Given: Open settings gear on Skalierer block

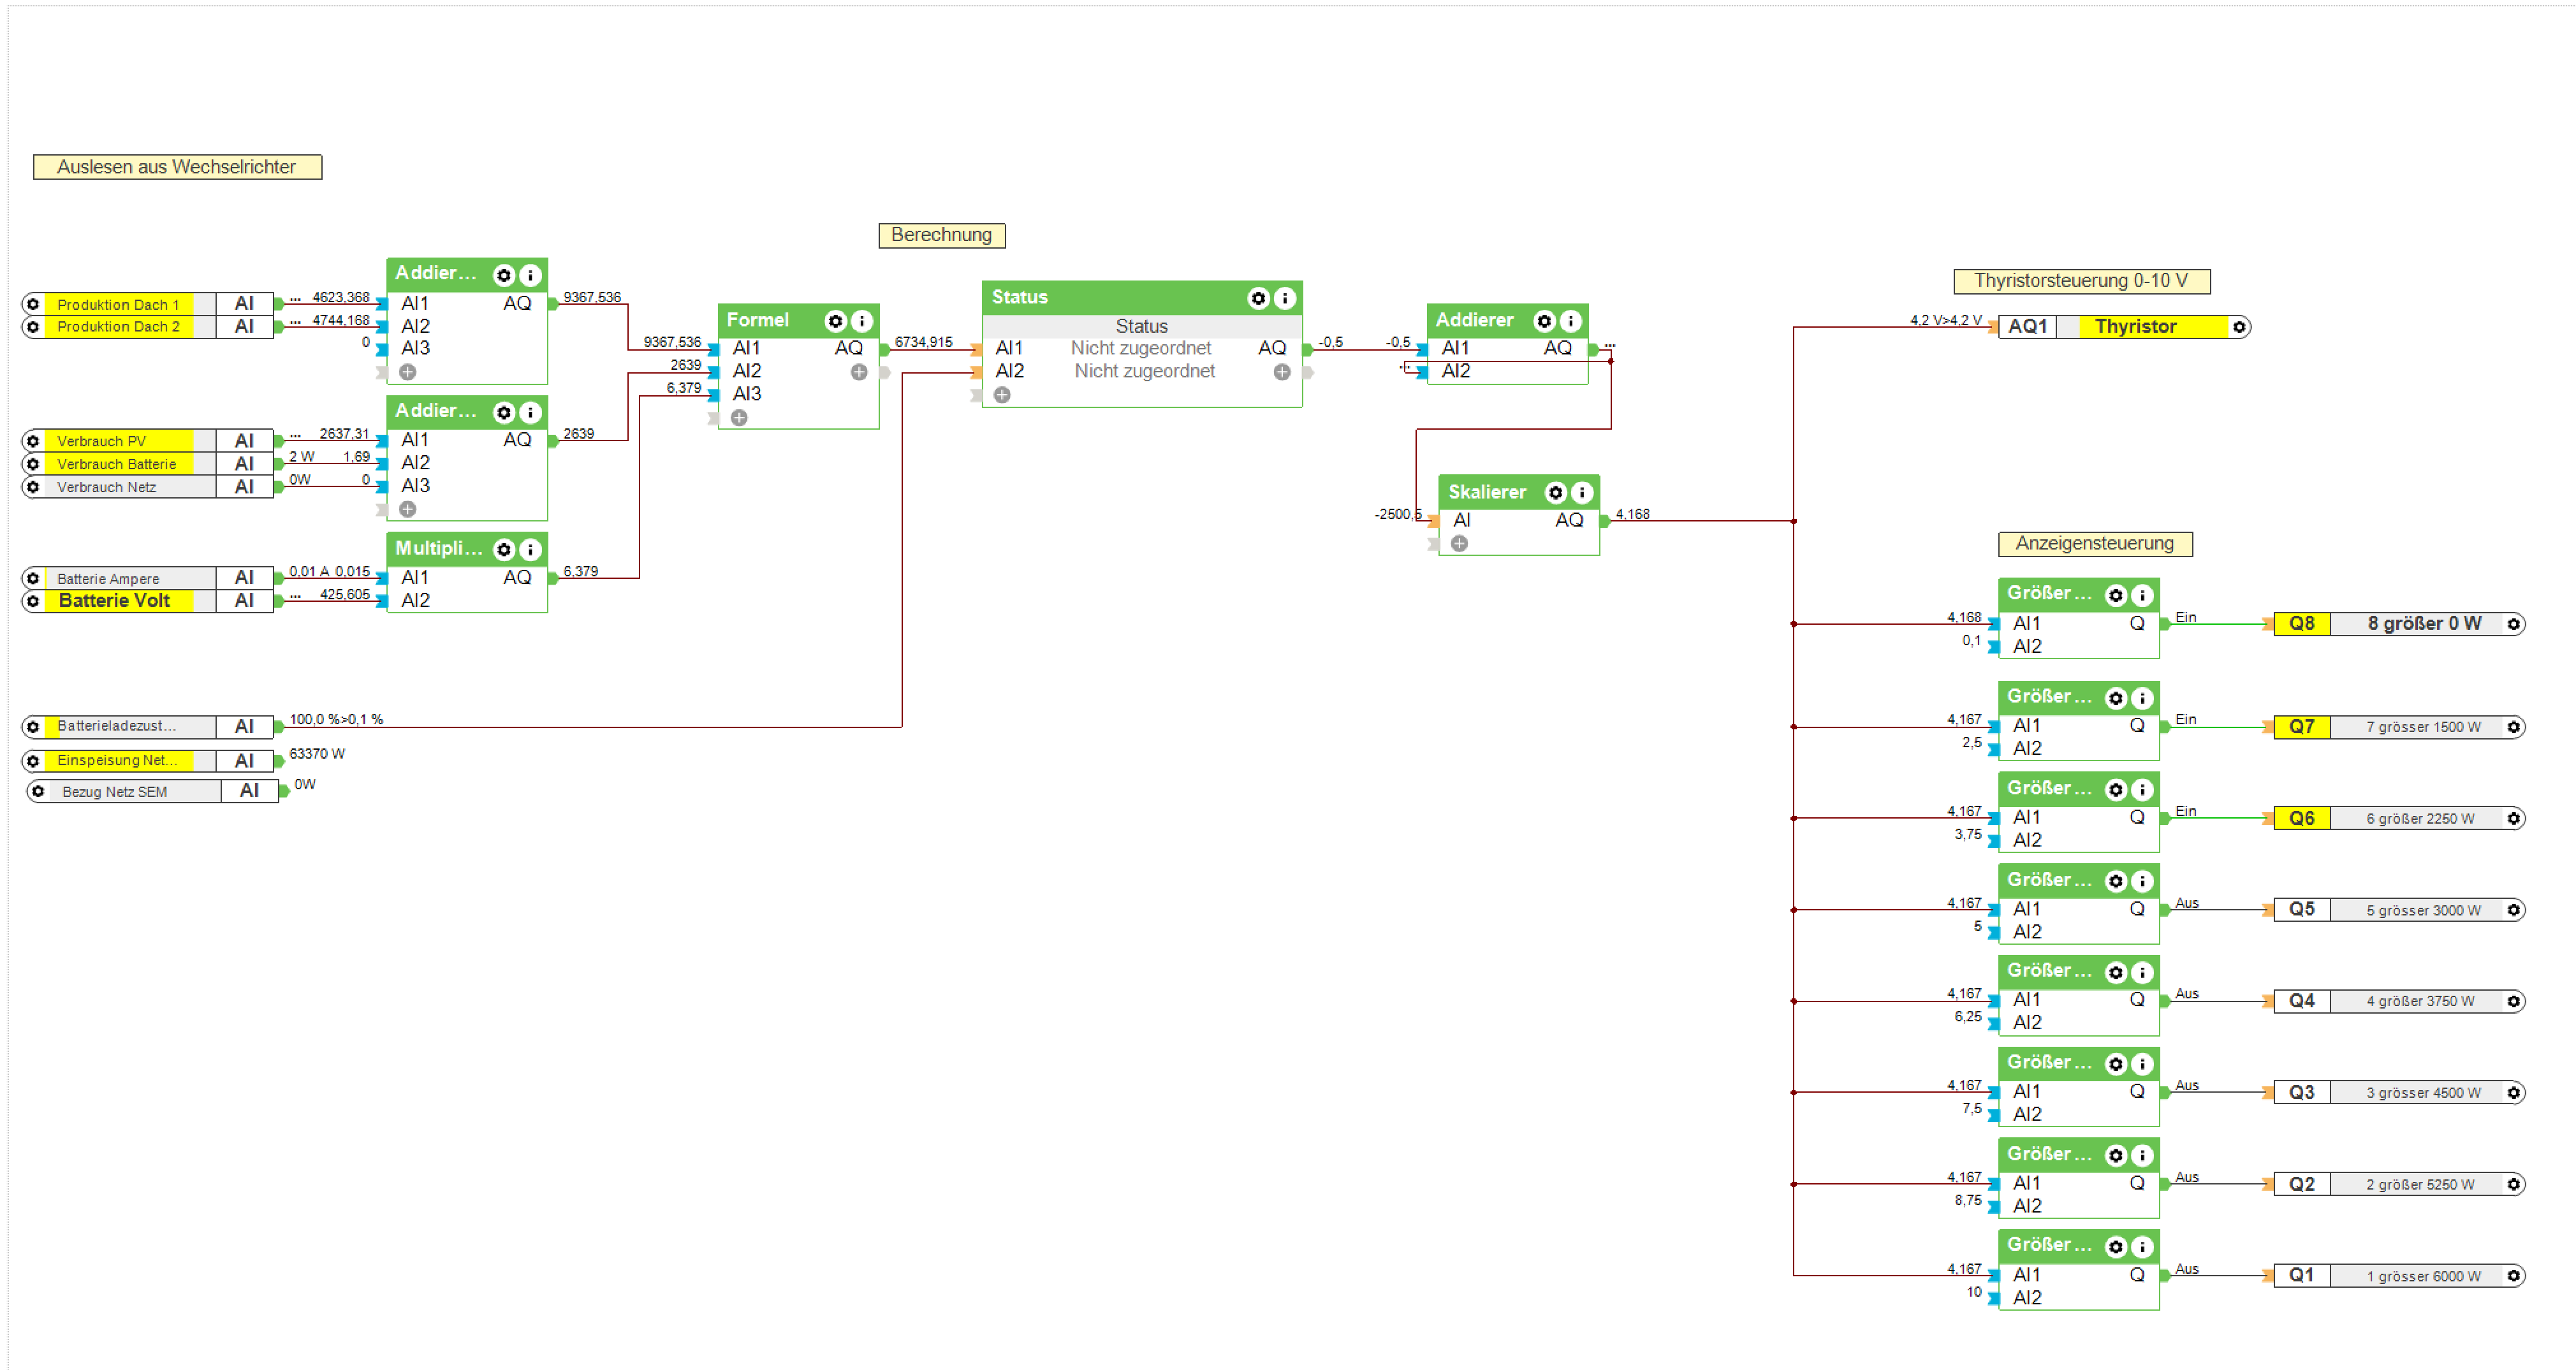Looking at the screenshot, I should pyautogui.click(x=1555, y=493).
